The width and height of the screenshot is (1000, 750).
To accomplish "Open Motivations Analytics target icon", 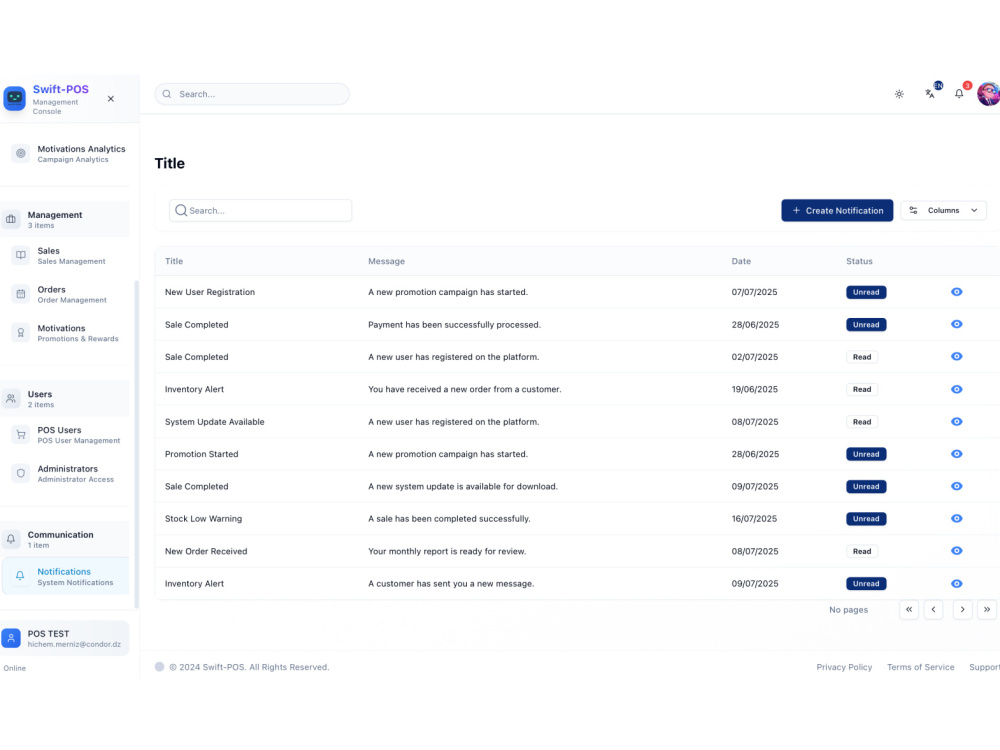I will click(21, 153).
